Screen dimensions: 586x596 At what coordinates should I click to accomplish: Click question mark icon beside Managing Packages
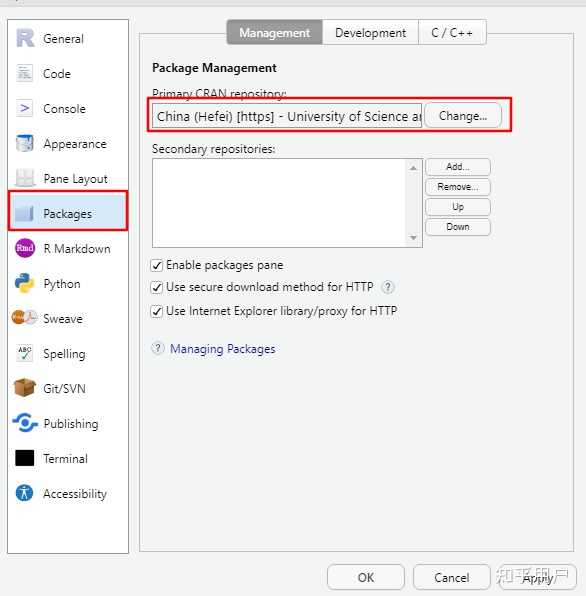point(158,348)
